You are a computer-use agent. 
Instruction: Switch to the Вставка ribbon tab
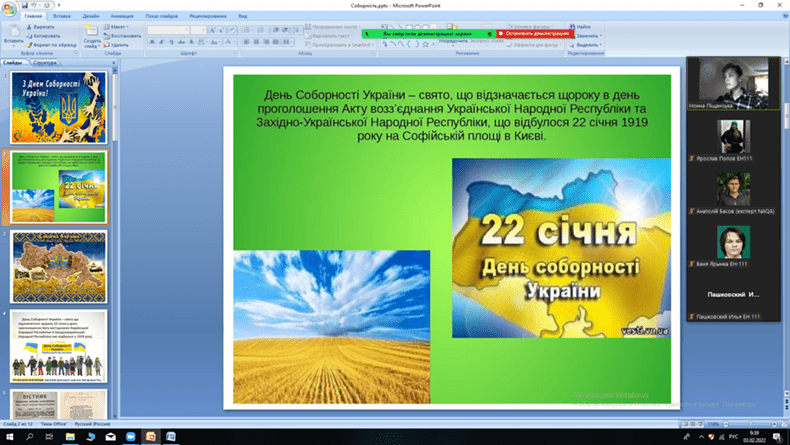tap(61, 17)
